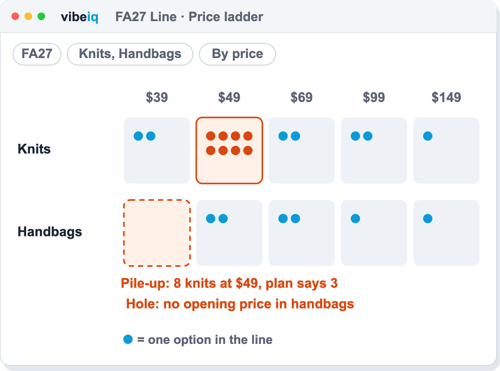
Task: Click the Knits $99 cell
Action: click(x=374, y=150)
